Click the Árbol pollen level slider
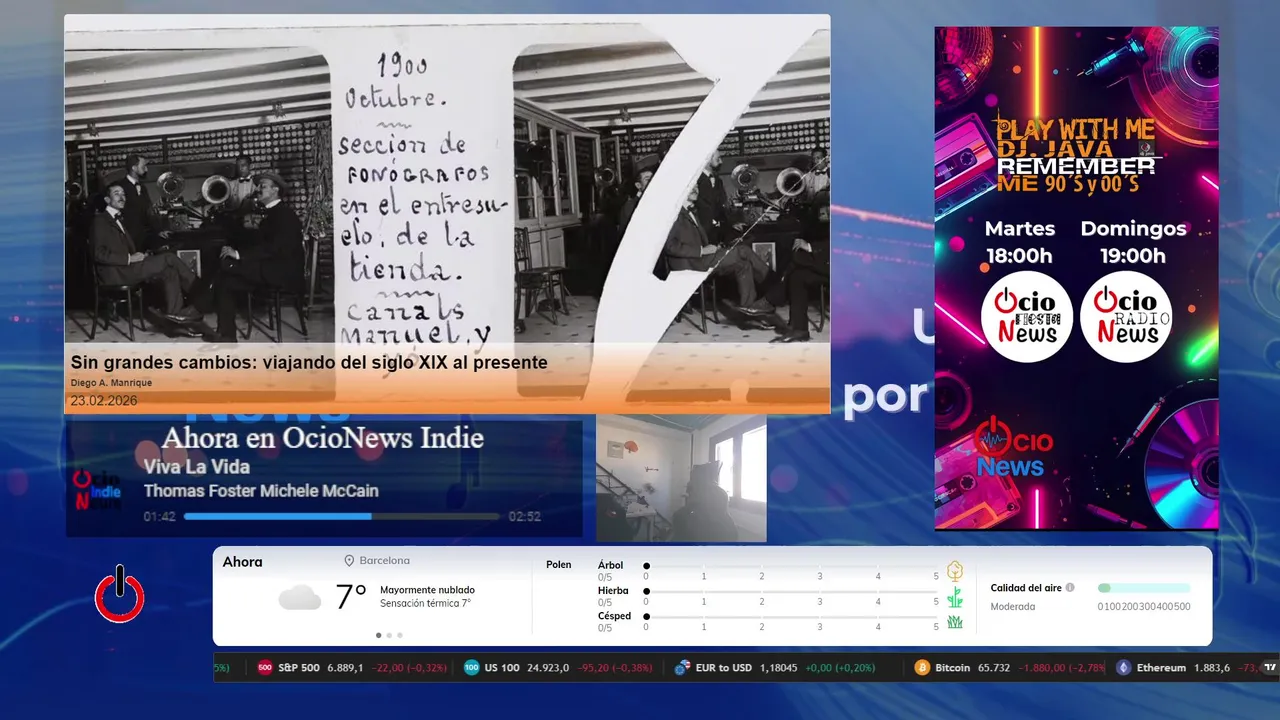 coord(791,566)
